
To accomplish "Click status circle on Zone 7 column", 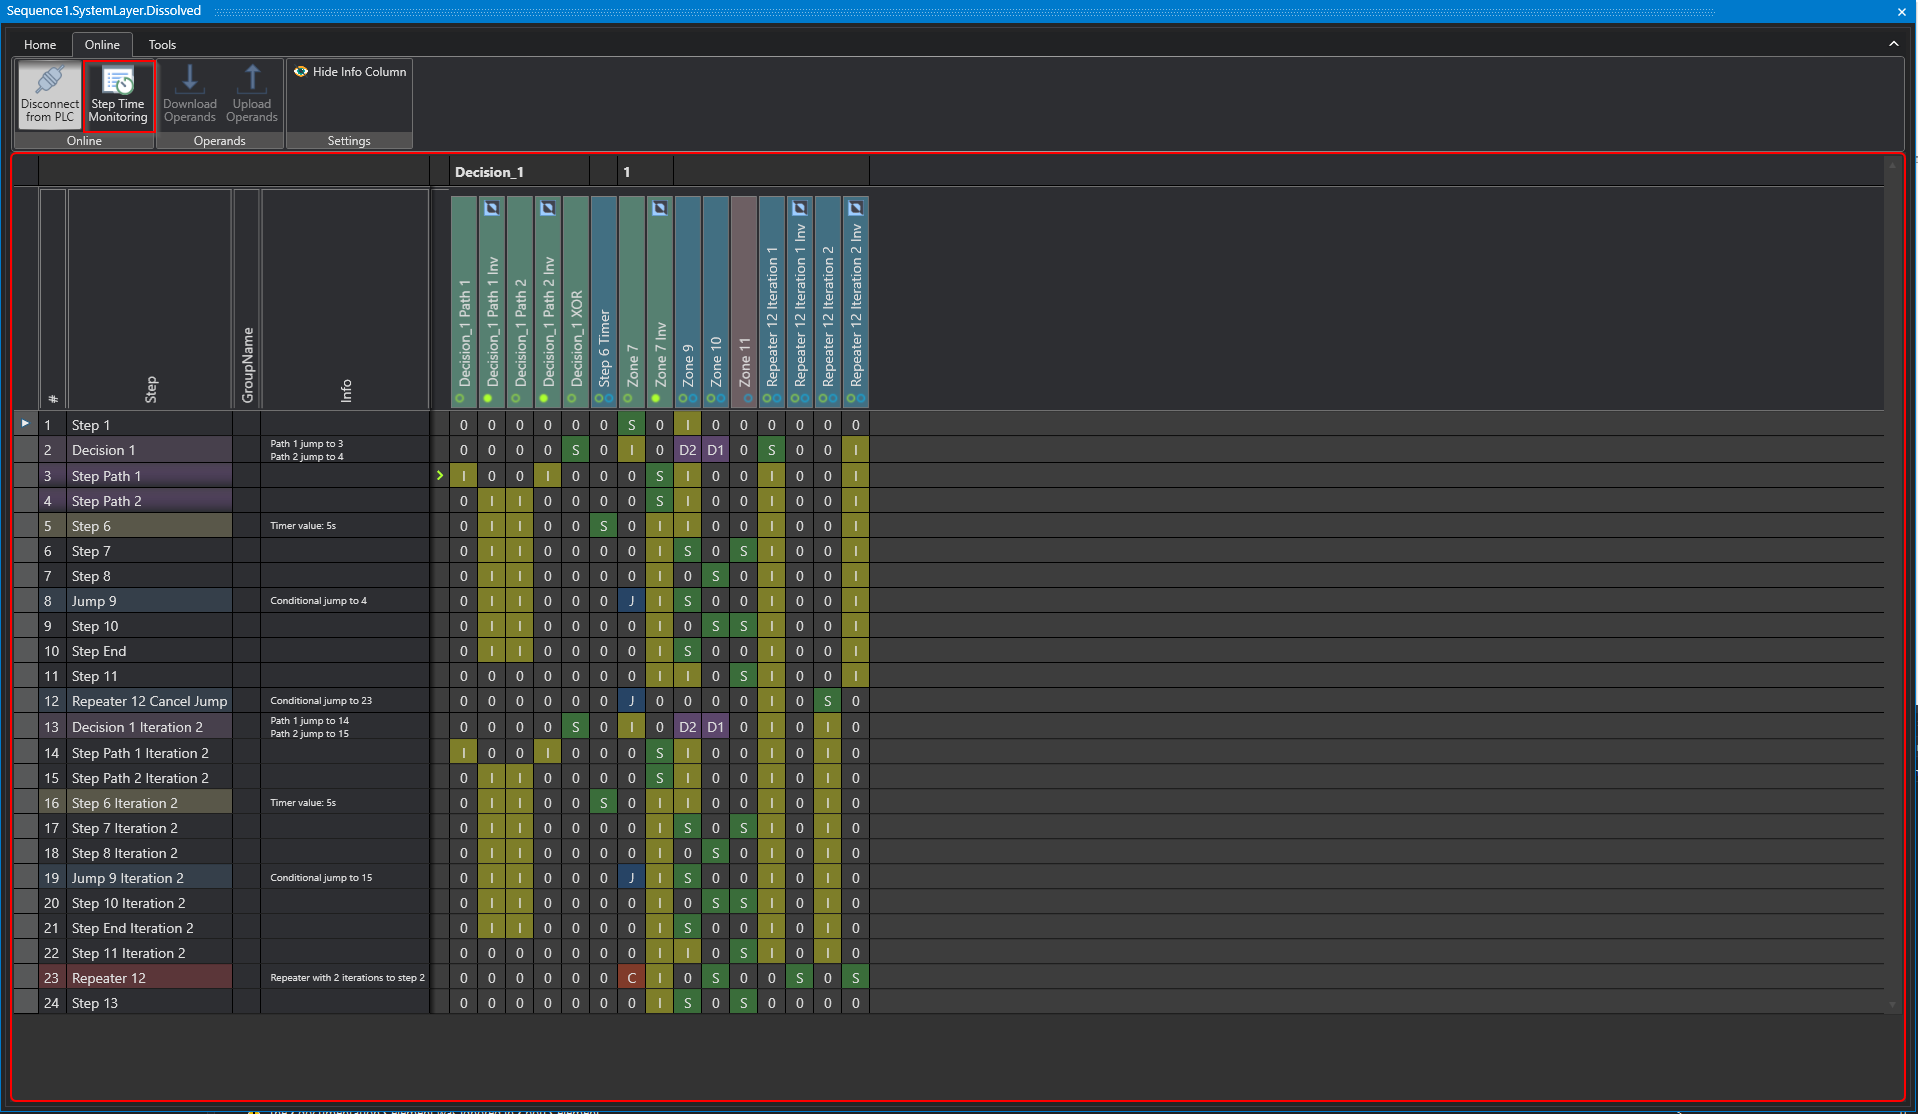I will coord(628,398).
